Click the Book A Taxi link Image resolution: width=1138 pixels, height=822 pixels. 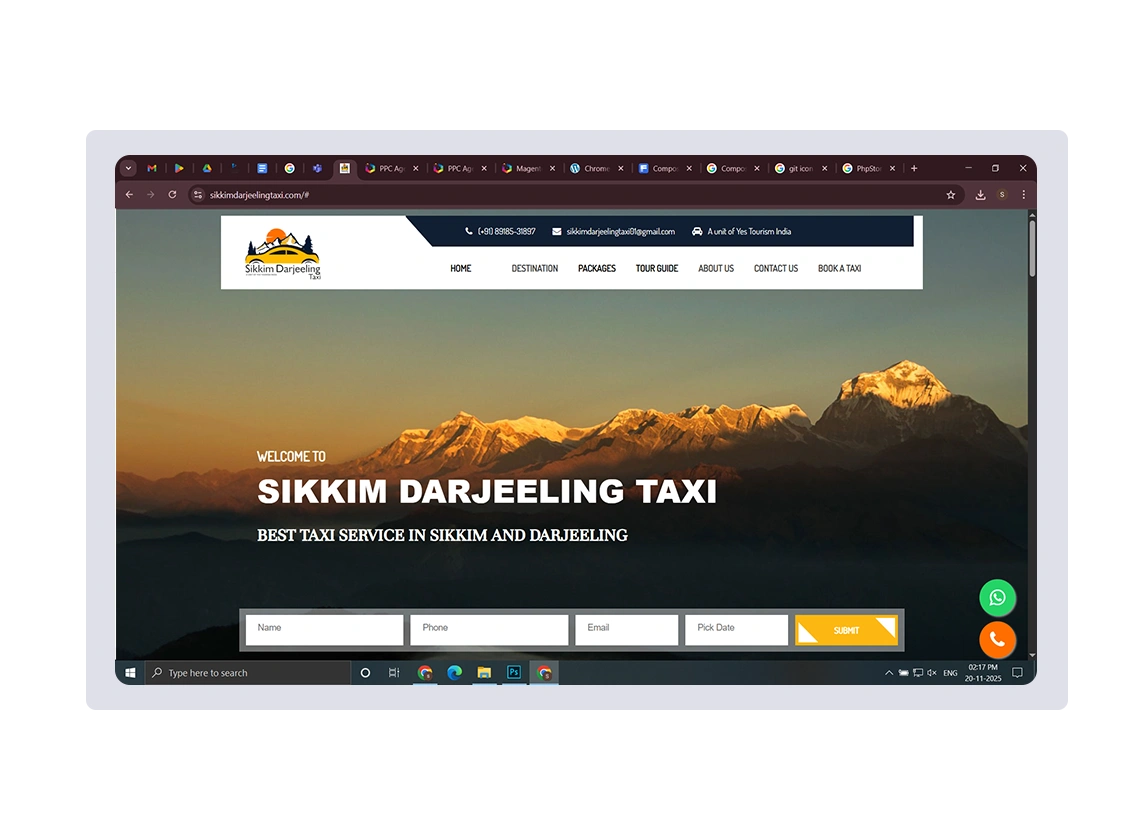click(839, 268)
